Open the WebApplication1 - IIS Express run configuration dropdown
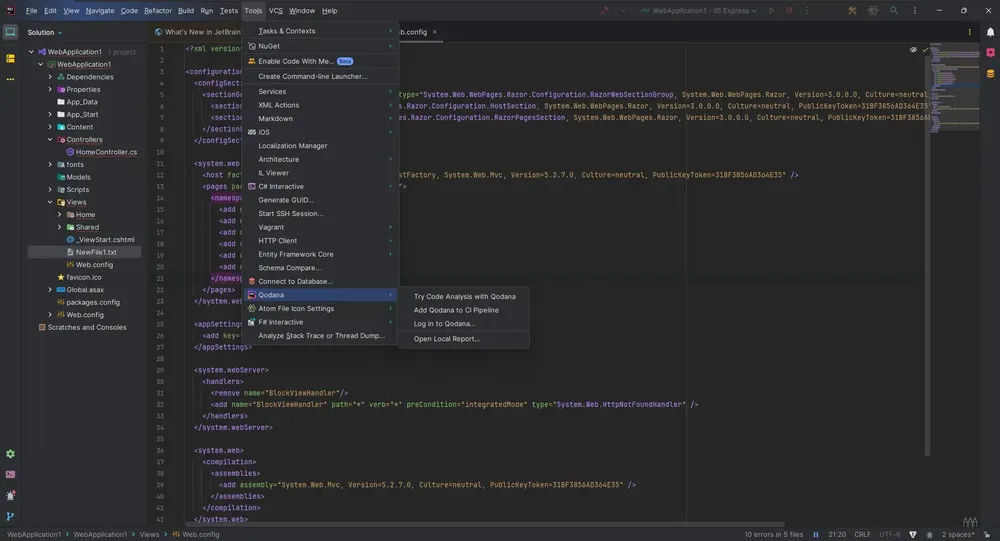Screen dimensions: 1000x541 [x=699, y=10]
